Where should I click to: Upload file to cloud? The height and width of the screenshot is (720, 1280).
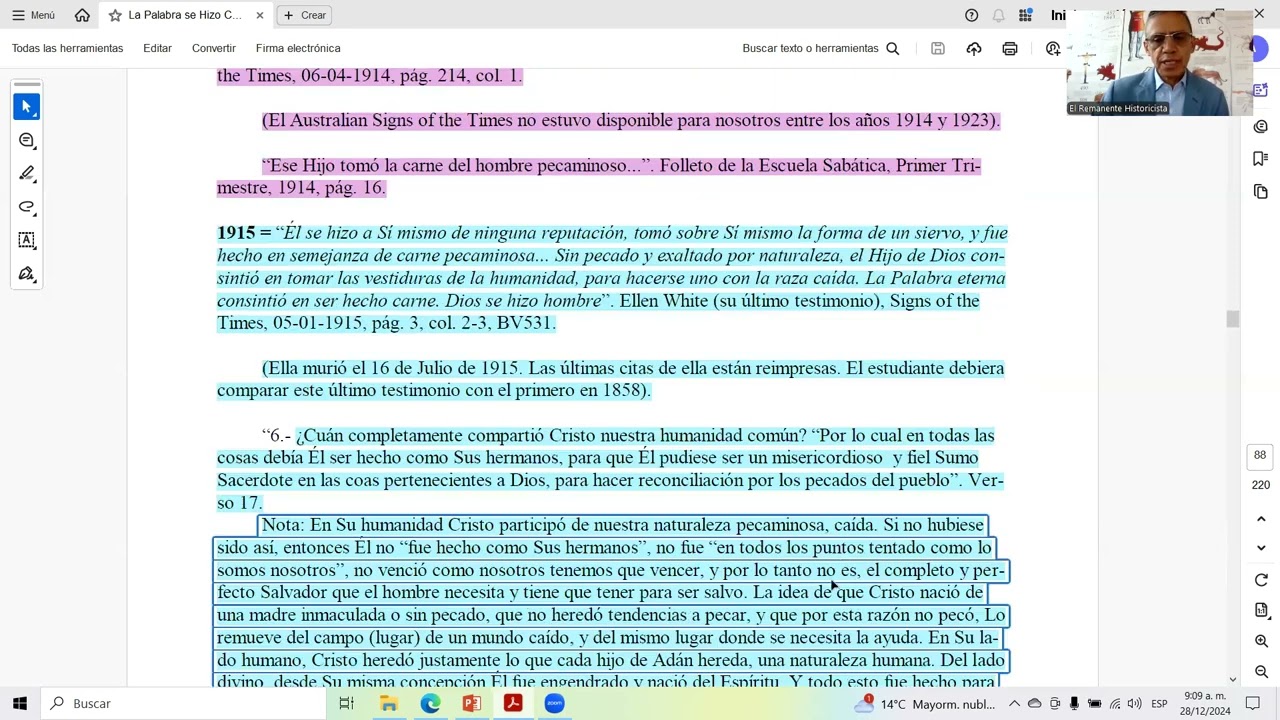[974, 48]
